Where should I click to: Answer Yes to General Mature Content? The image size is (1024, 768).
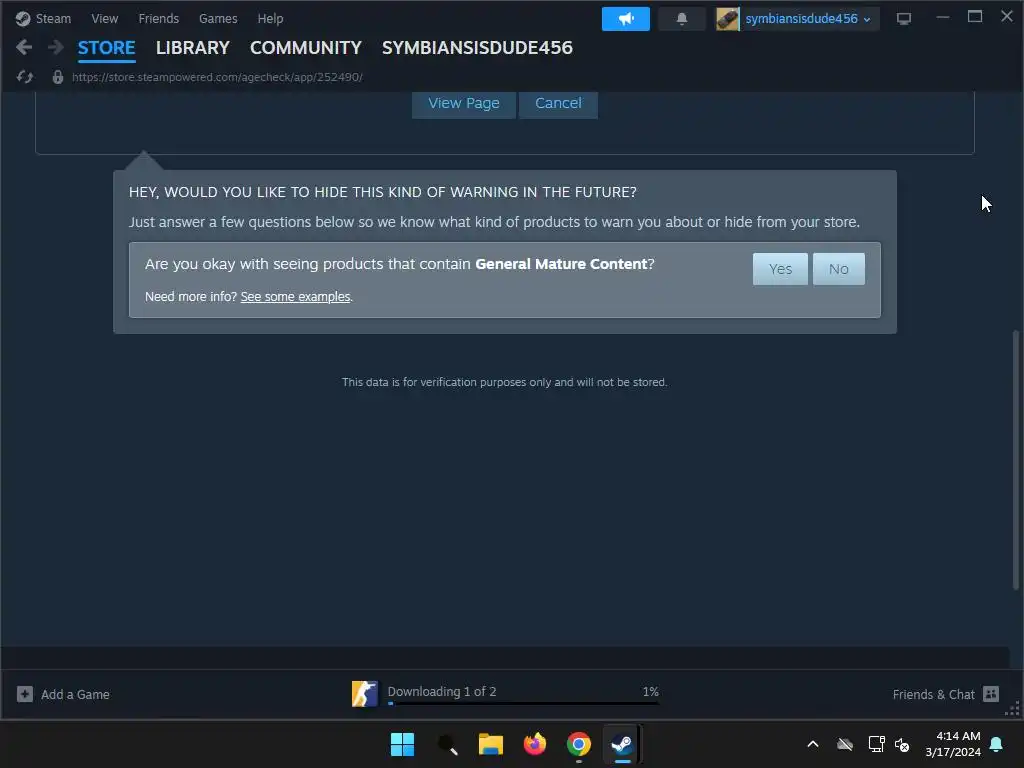(x=780, y=269)
